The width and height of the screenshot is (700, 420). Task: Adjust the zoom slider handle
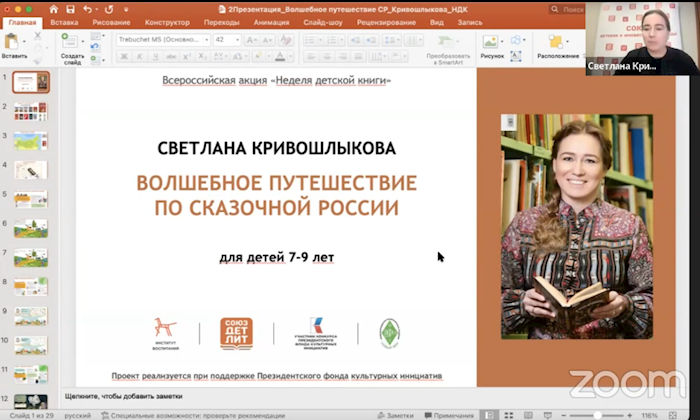point(597,415)
